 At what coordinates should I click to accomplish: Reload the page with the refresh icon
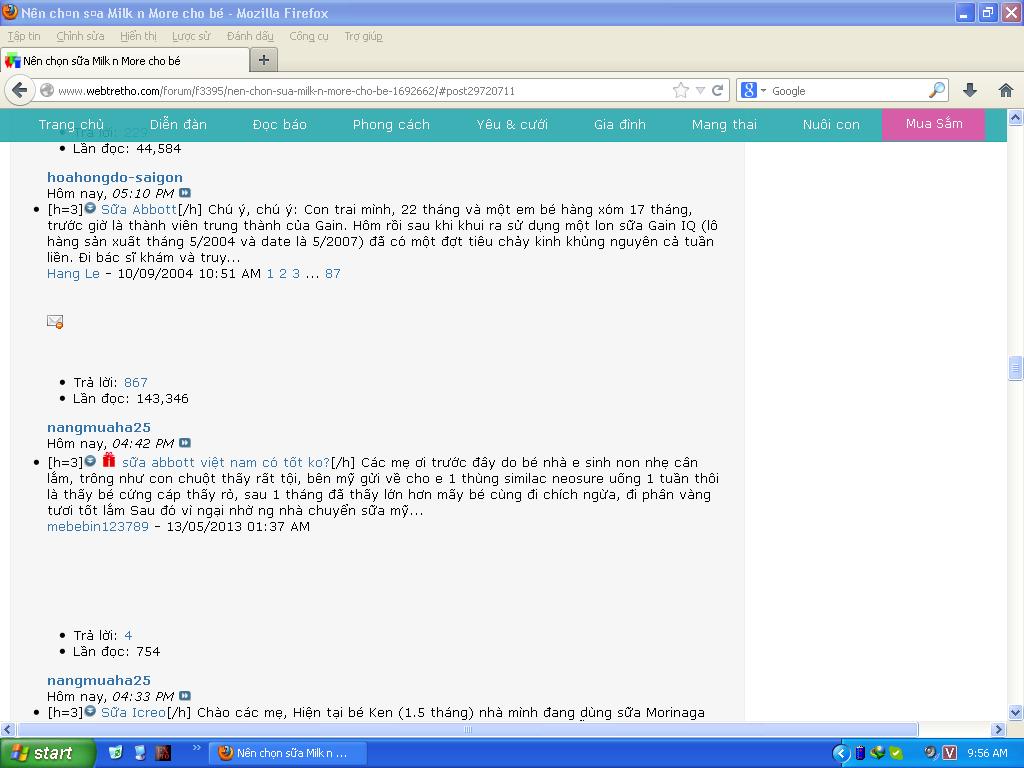pyautogui.click(x=718, y=90)
